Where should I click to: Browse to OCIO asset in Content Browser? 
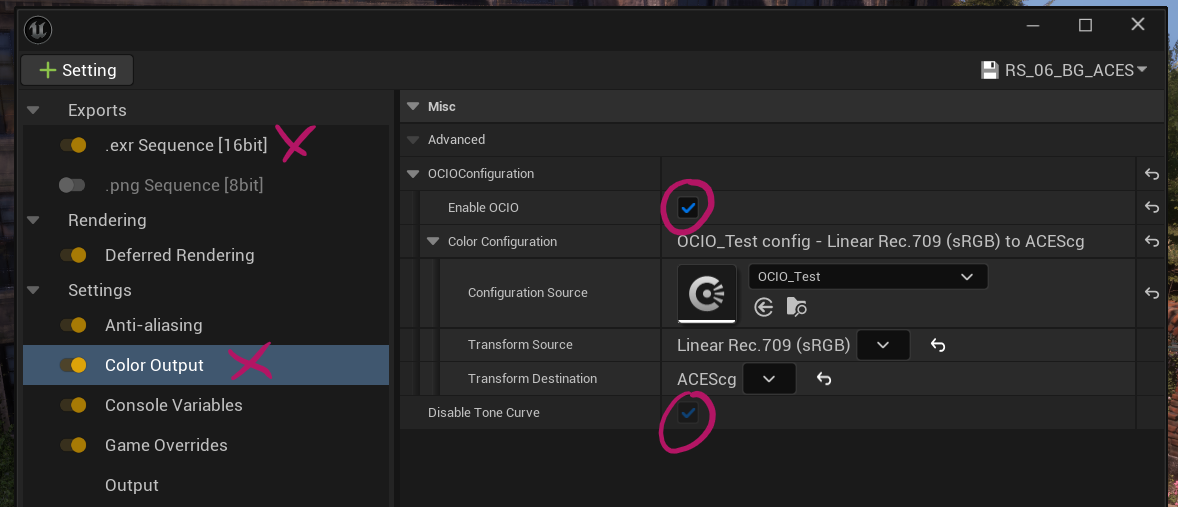coord(797,307)
